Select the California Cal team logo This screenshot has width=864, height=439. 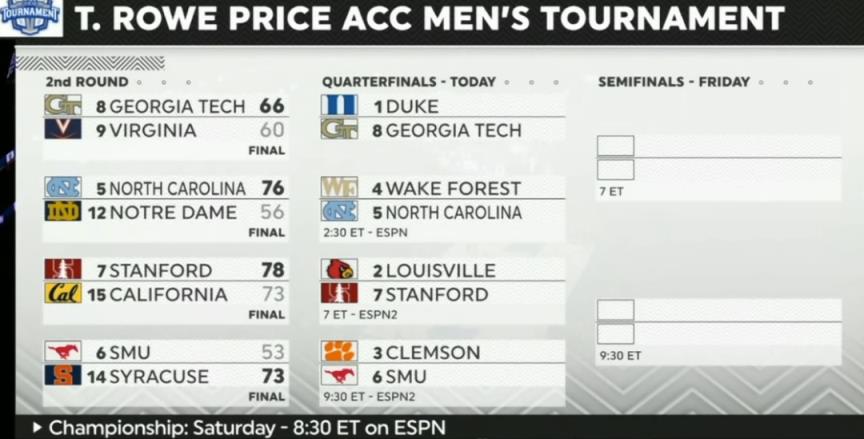click(x=62, y=294)
